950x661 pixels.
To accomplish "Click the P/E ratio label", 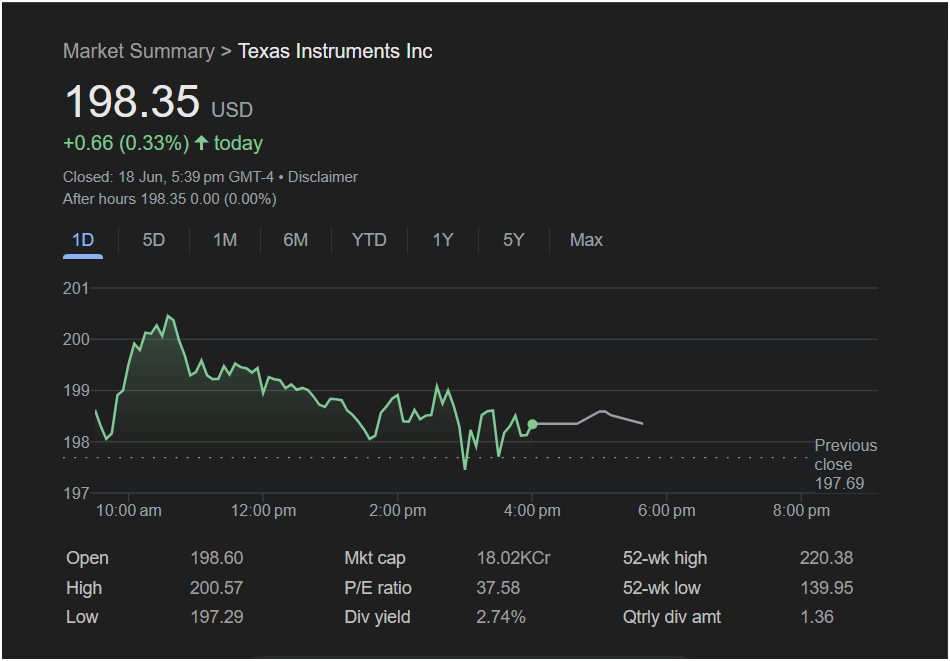I will point(378,588).
